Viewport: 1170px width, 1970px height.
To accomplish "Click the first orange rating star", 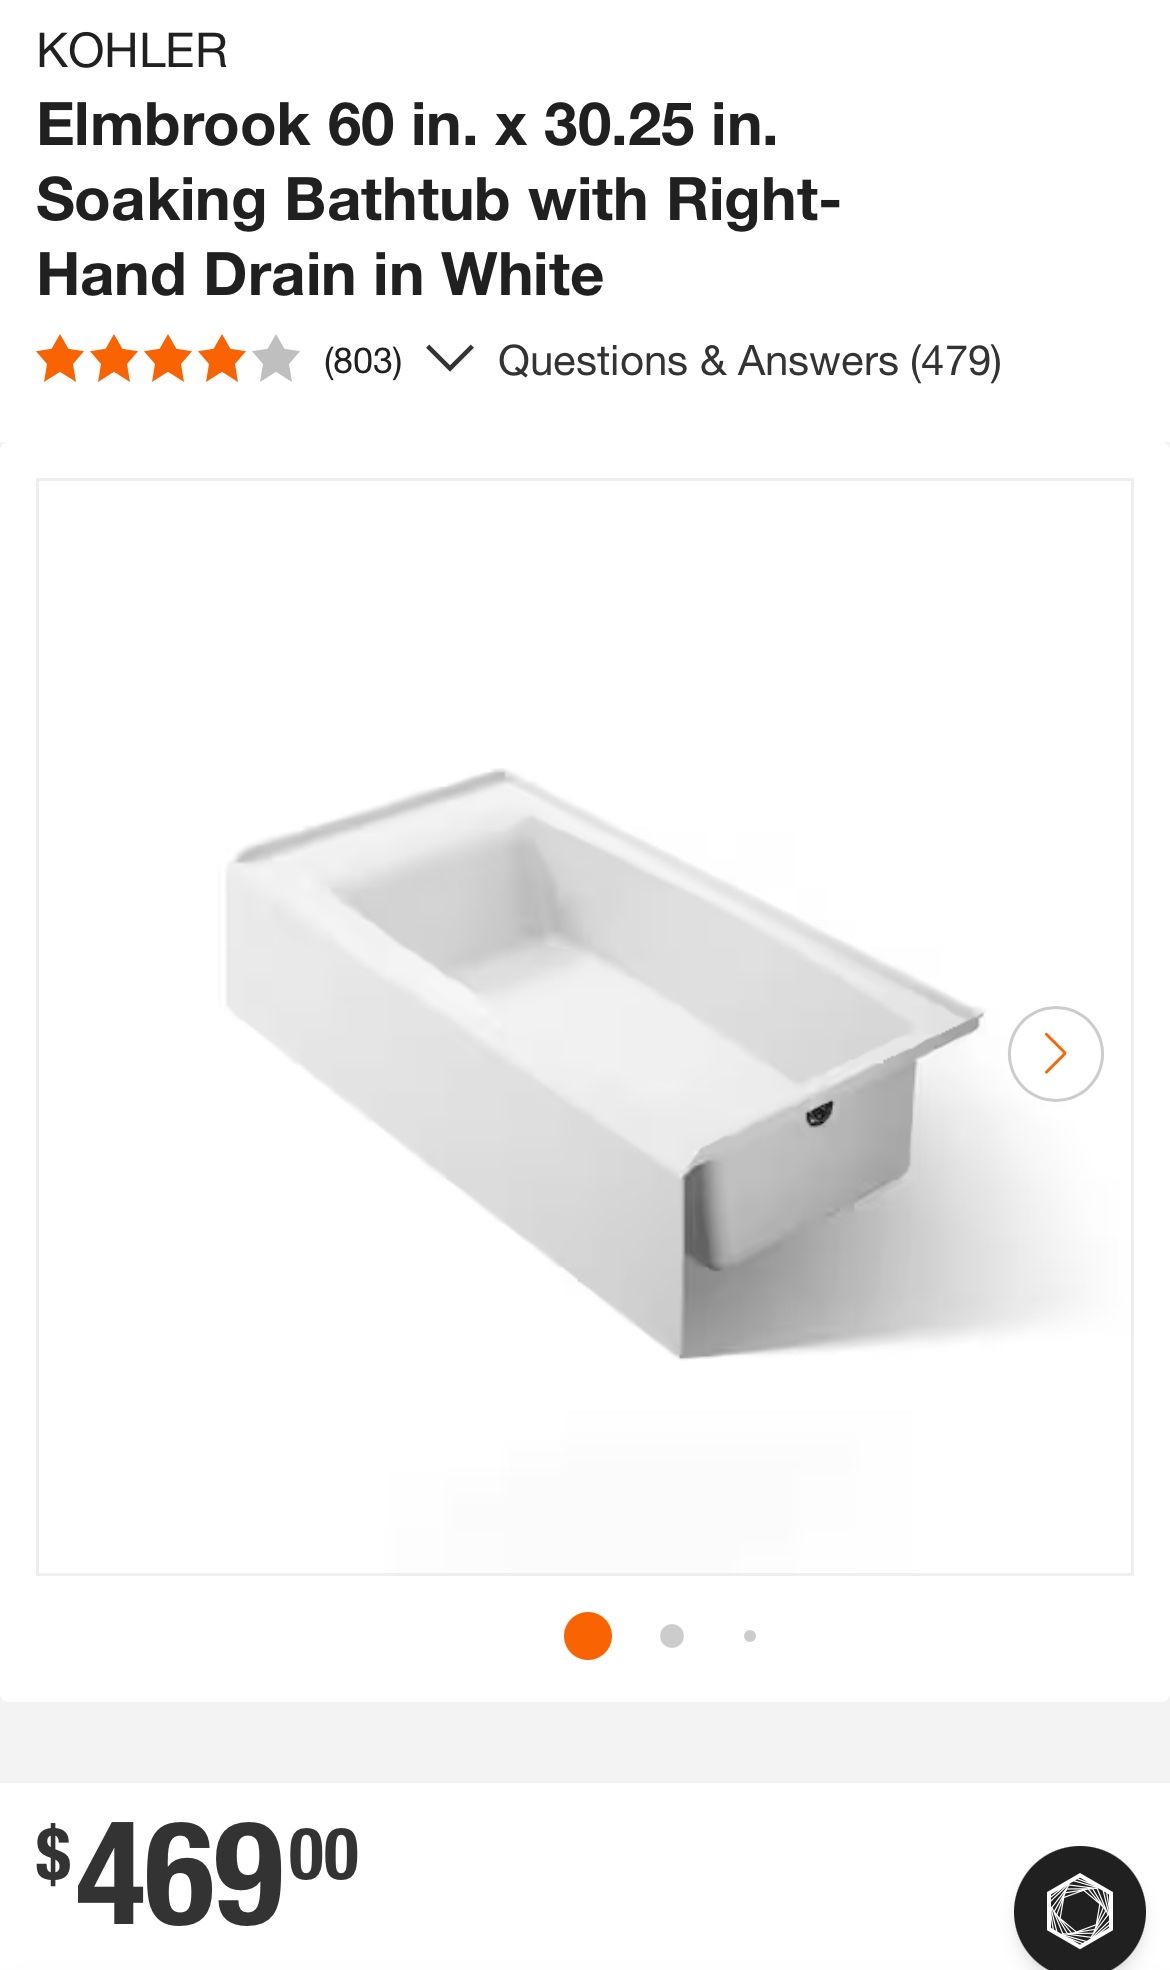I will (x=60, y=359).
